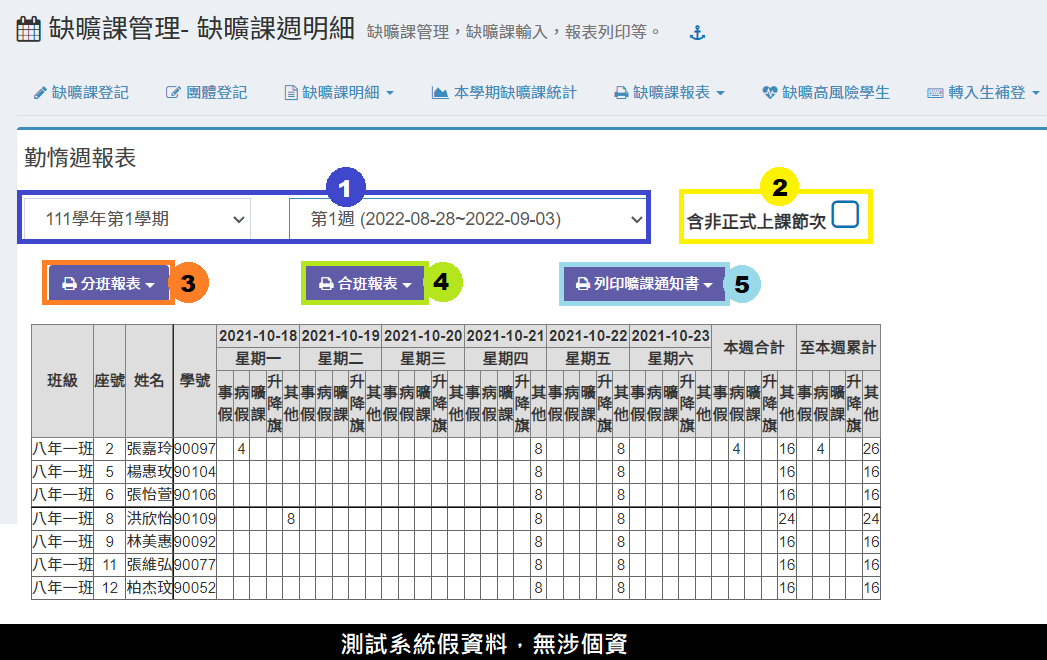Click the keyboard icon for 轉入生補登

click(935, 92)
